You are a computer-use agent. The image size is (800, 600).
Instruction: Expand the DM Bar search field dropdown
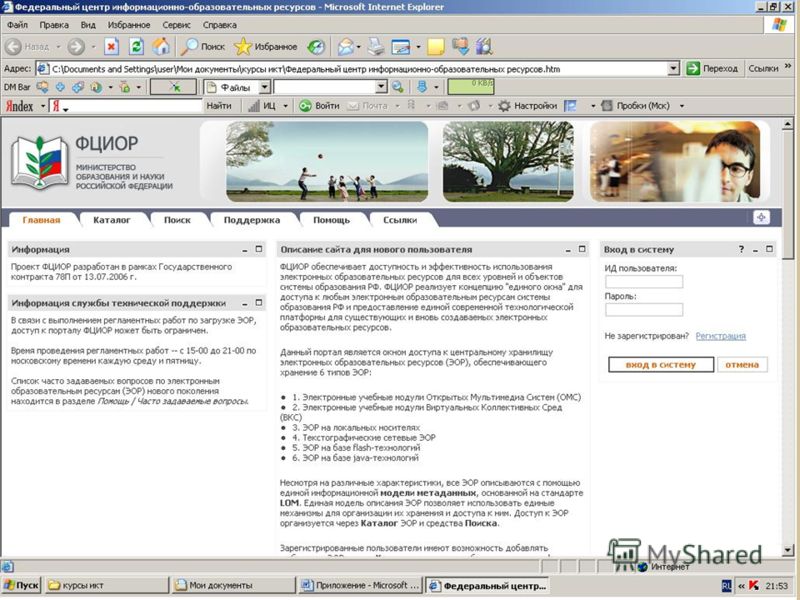[381, 87]
